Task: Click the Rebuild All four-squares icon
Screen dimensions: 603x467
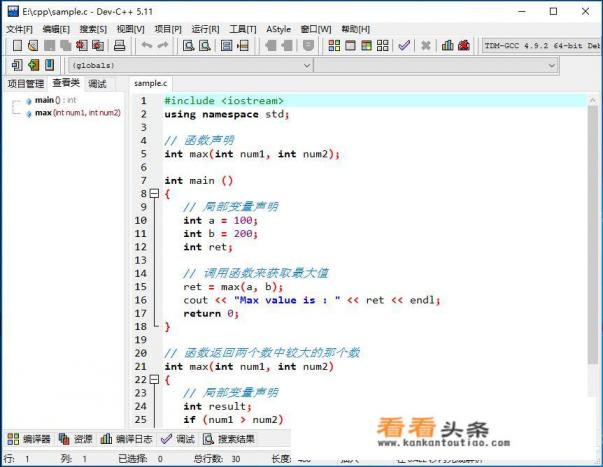Action: (x=383, y=45)
